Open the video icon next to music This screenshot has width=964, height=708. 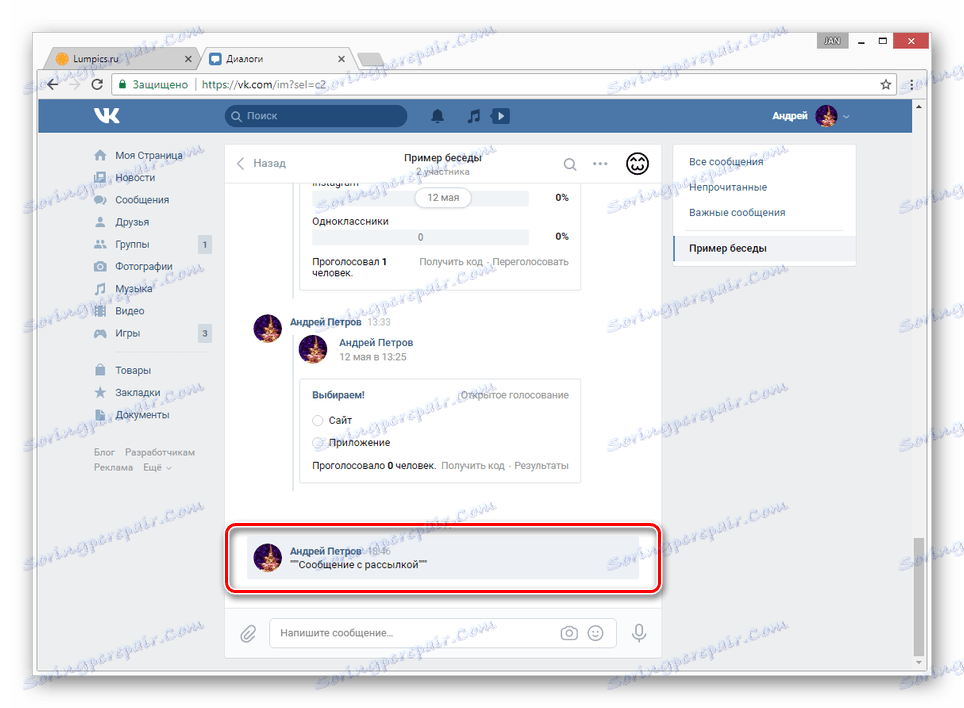coord(500,116)
